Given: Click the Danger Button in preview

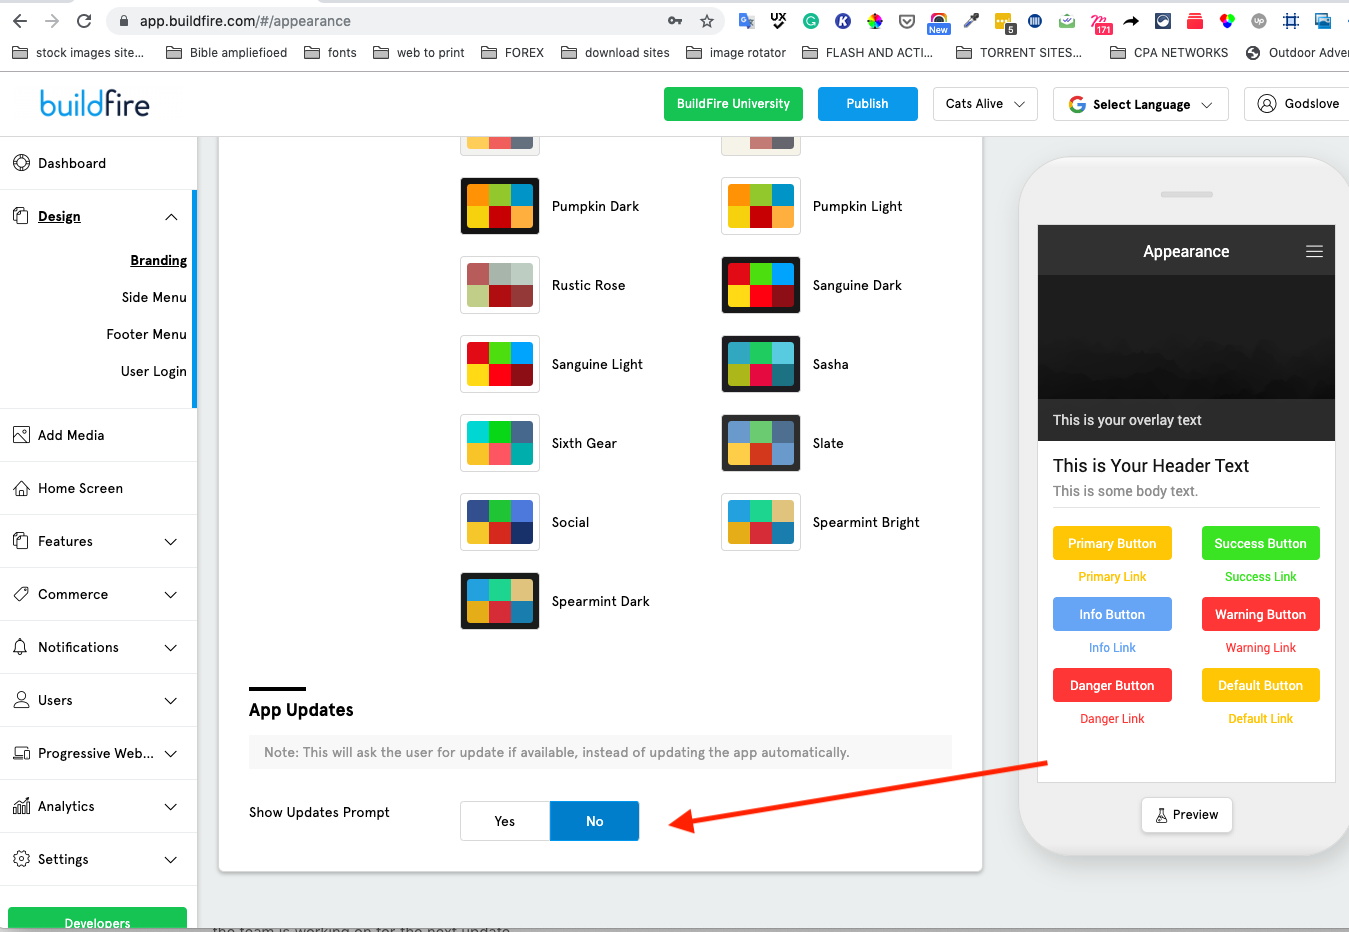Looking at the screenshot, I should point(1112,685).
